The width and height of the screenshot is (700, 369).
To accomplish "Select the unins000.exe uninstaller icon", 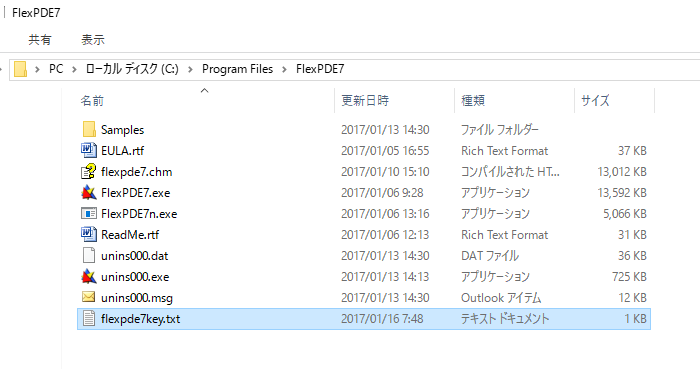I will (x=89, y=276).
